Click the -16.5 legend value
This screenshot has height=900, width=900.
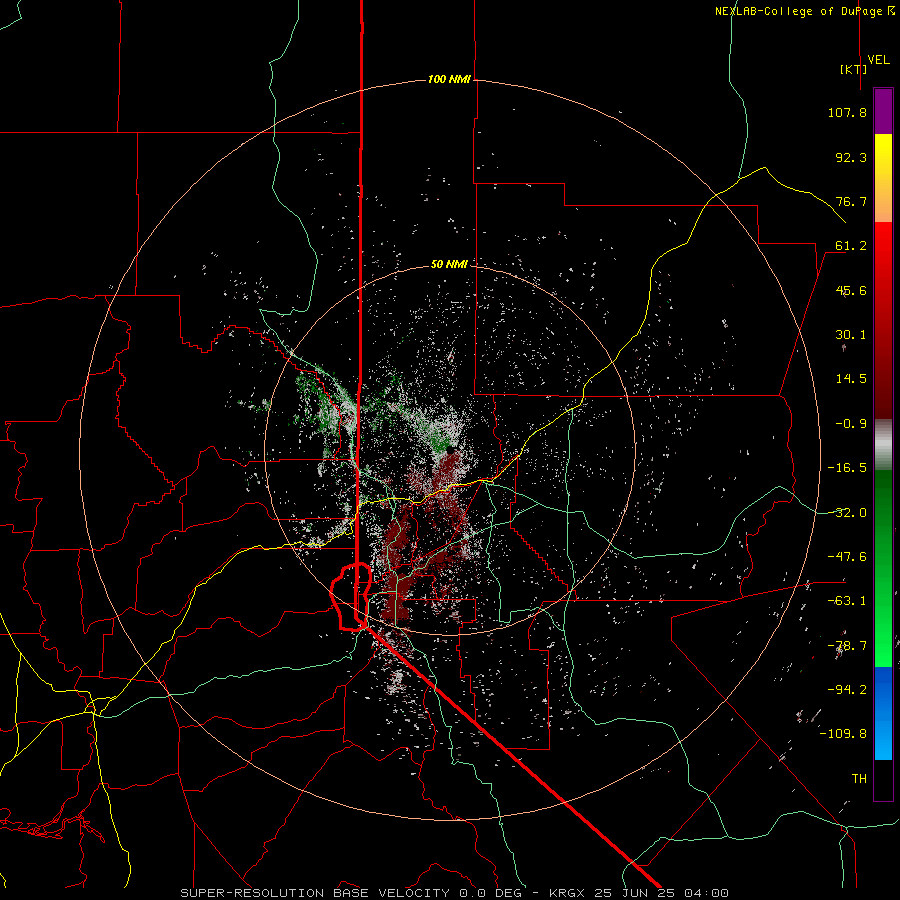click(x=847, y=468)
